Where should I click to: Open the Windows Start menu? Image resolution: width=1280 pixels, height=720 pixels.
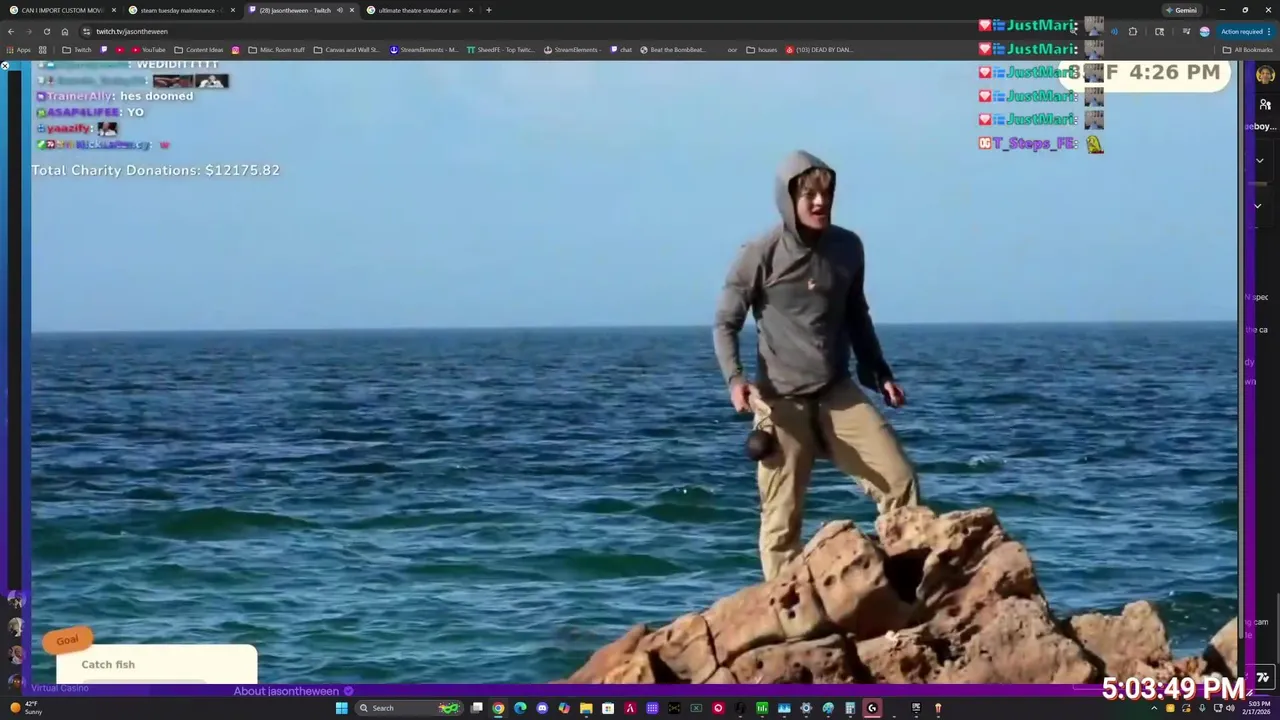coord(341,708)
